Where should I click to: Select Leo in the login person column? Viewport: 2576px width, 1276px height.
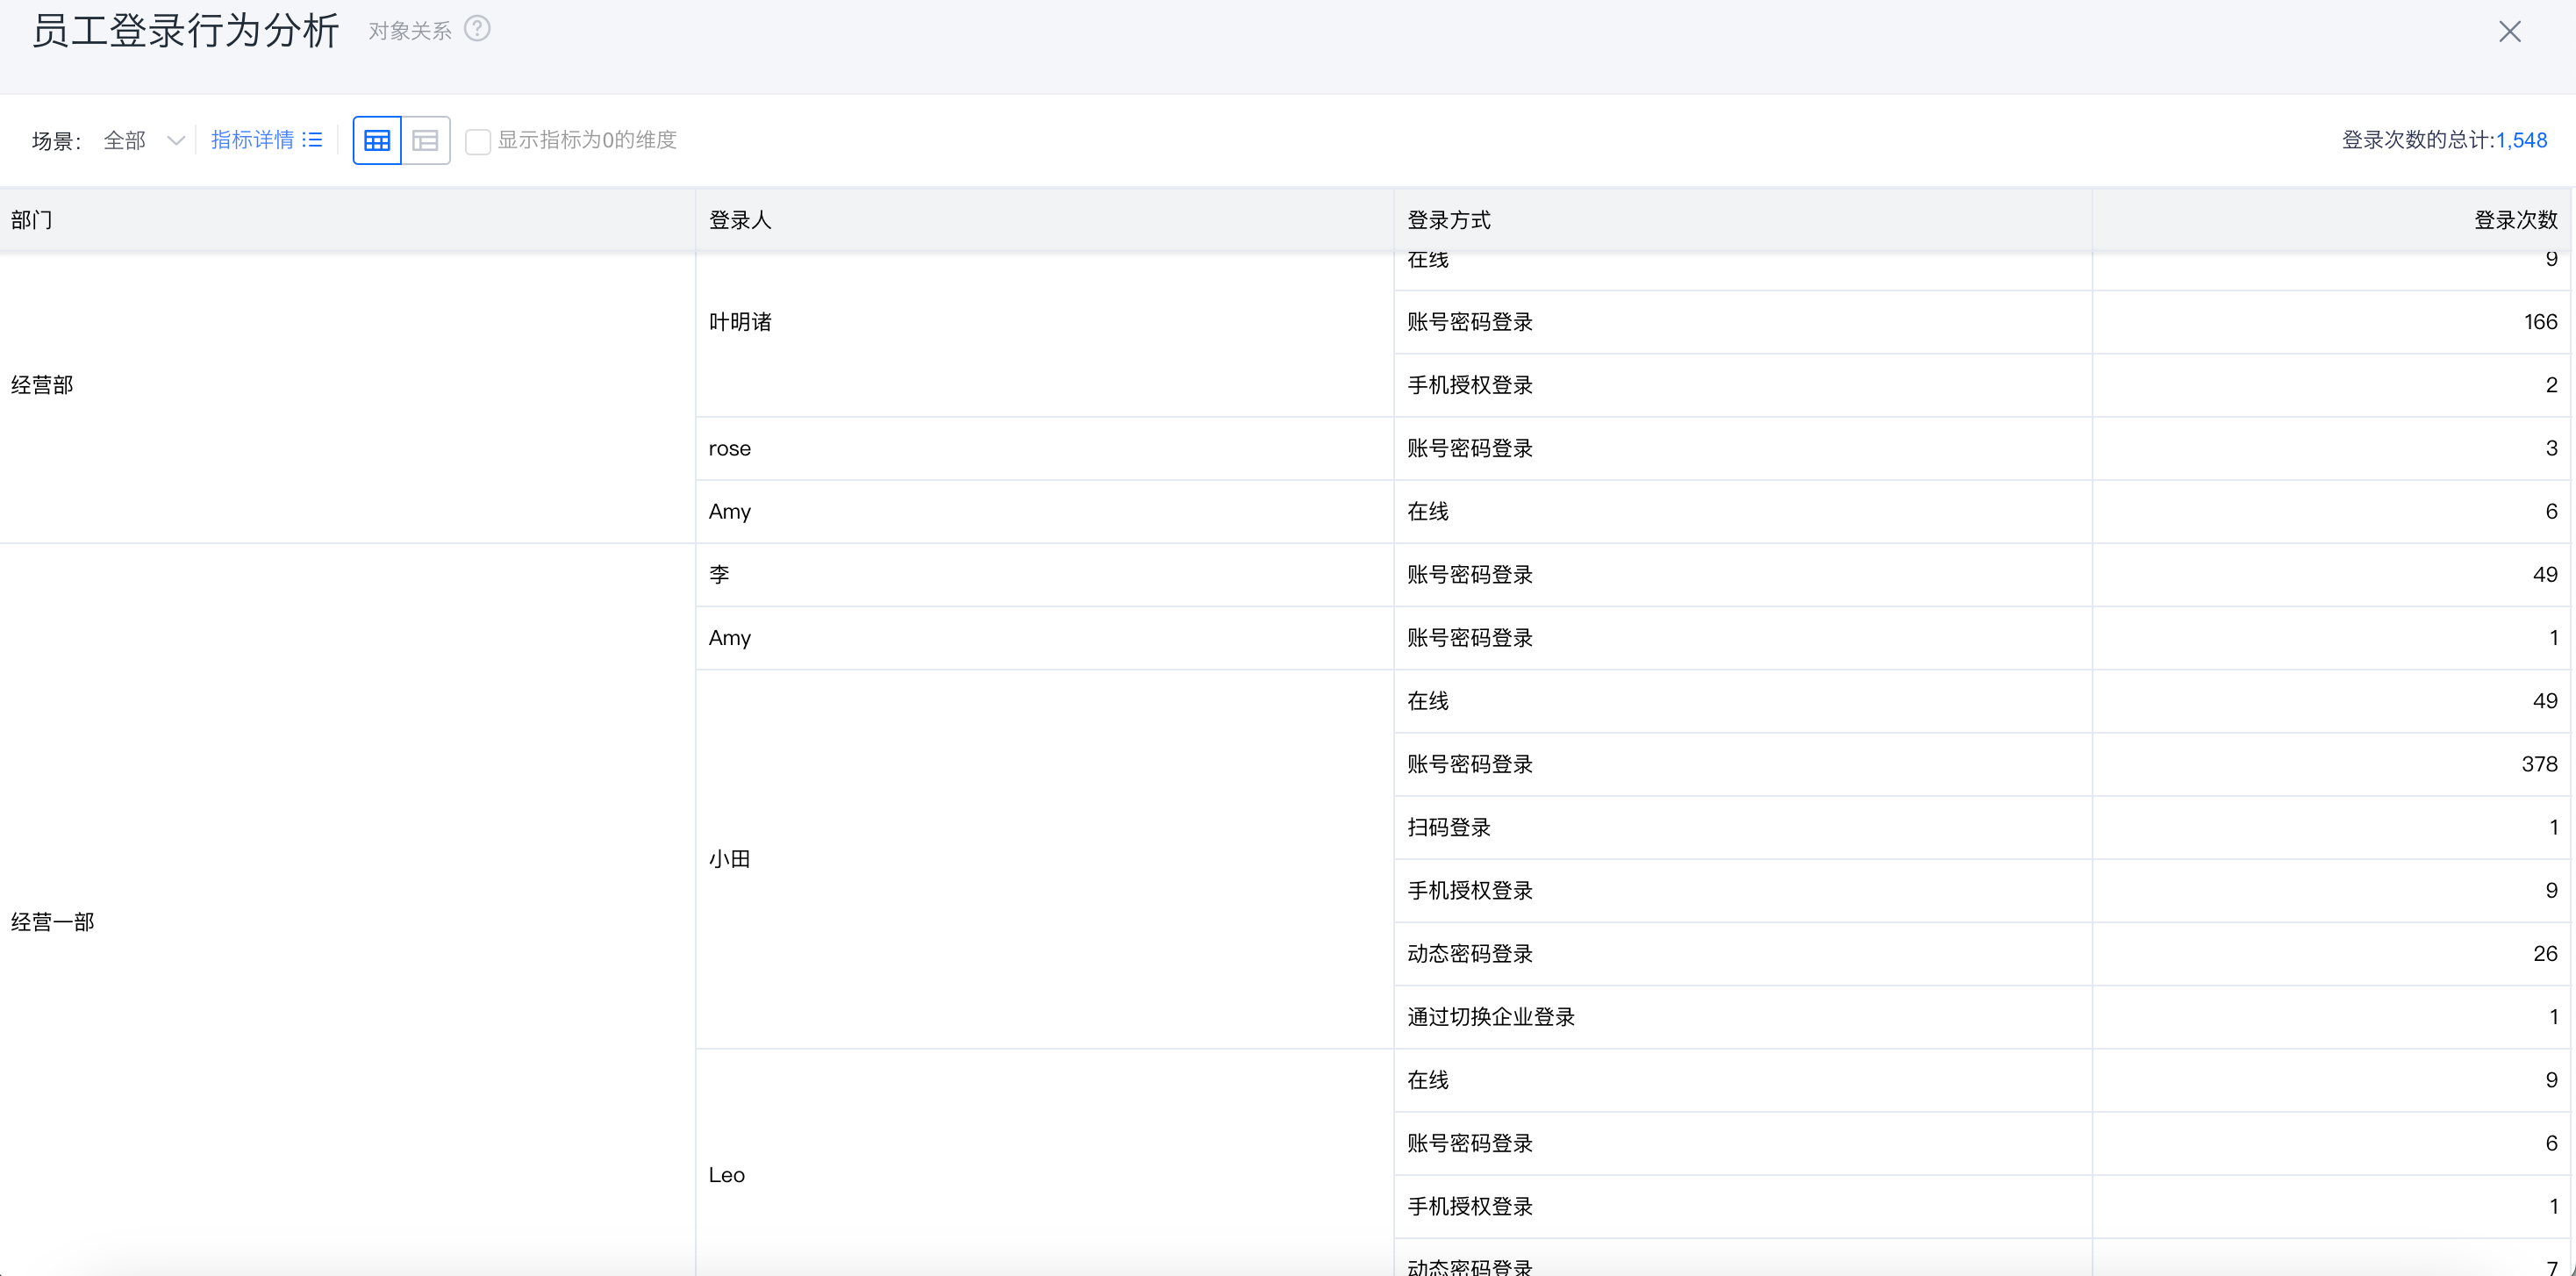pos(726,1174)
